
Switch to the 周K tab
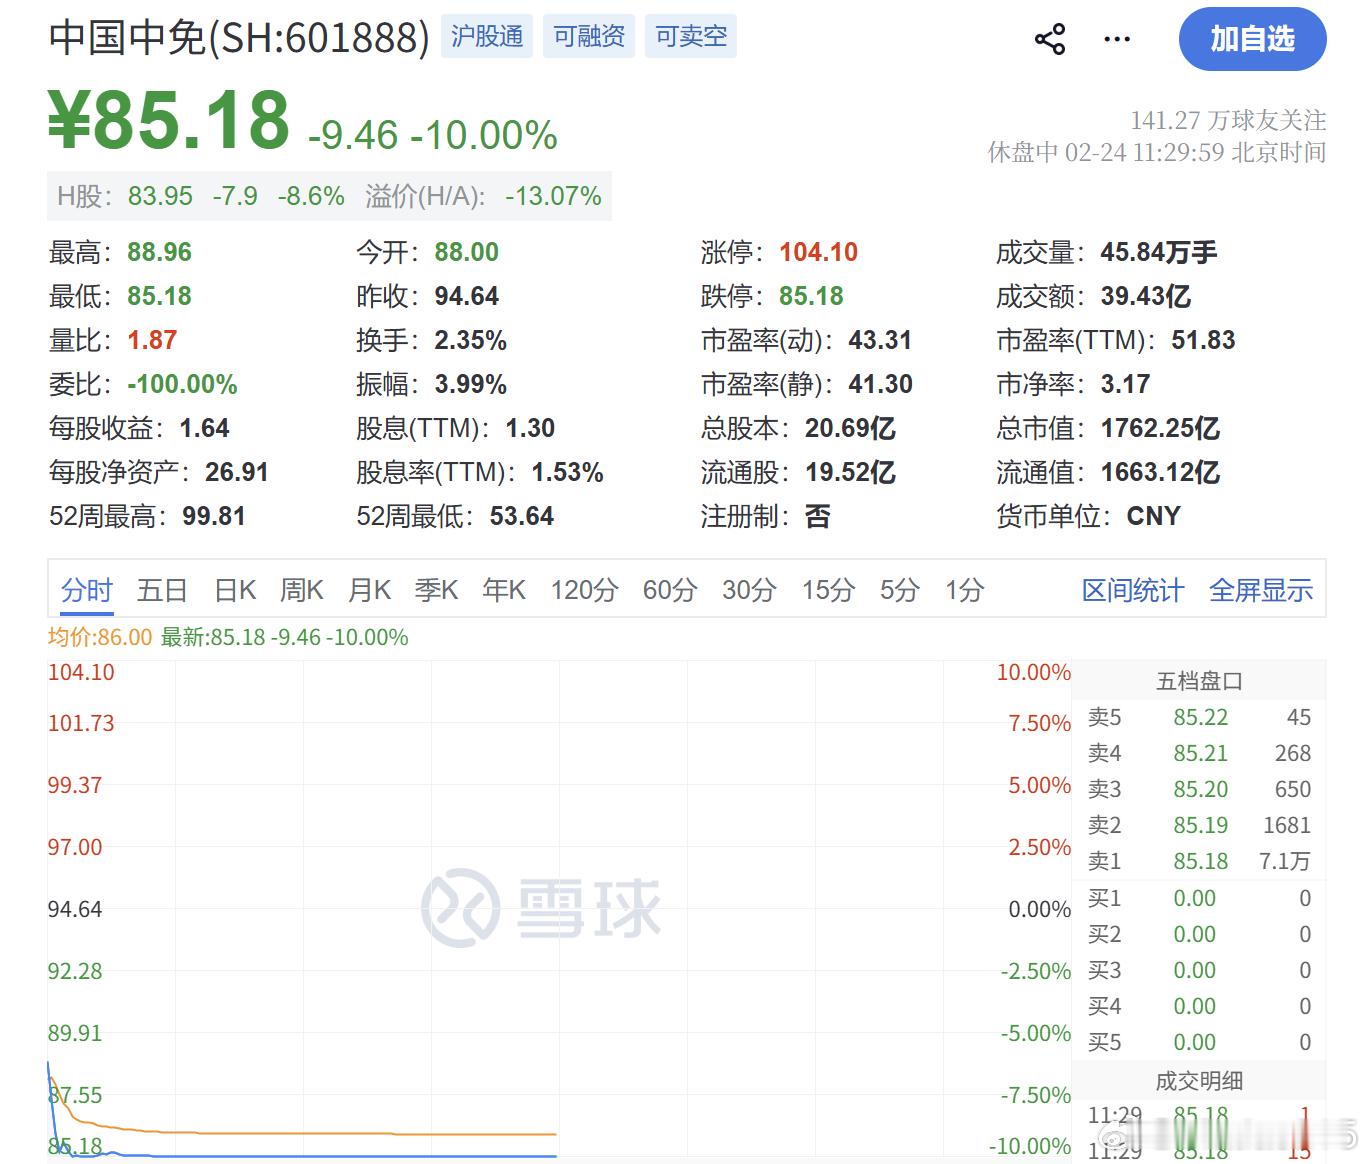coord(302,590)
